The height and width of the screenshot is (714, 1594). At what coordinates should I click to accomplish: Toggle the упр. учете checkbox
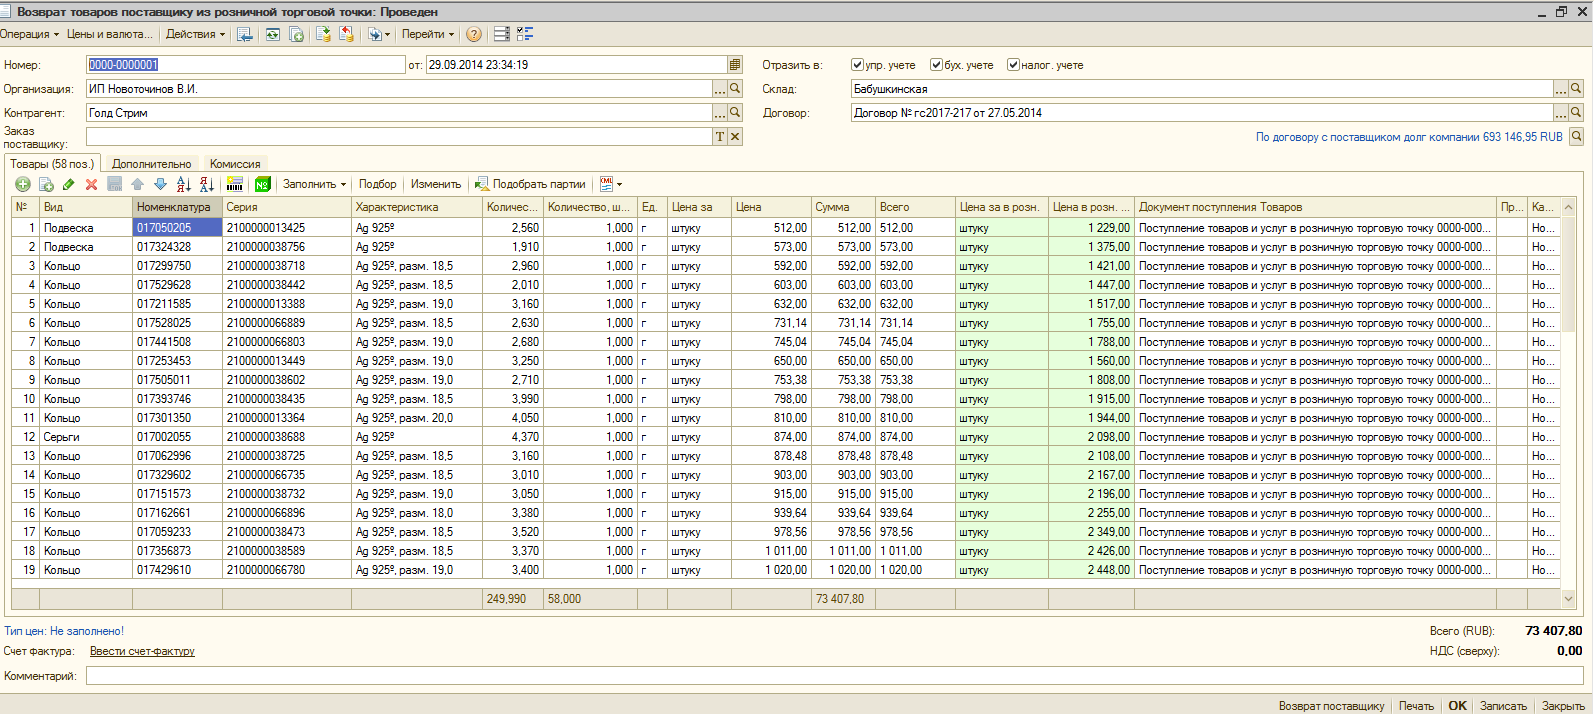(857, 65)
